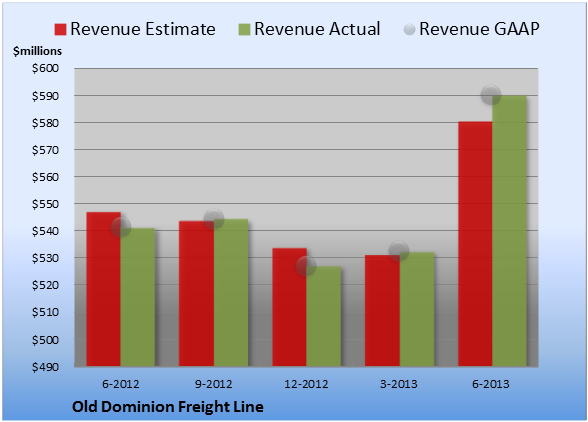Click the $520 y-axis label

(x=45, y=285)
